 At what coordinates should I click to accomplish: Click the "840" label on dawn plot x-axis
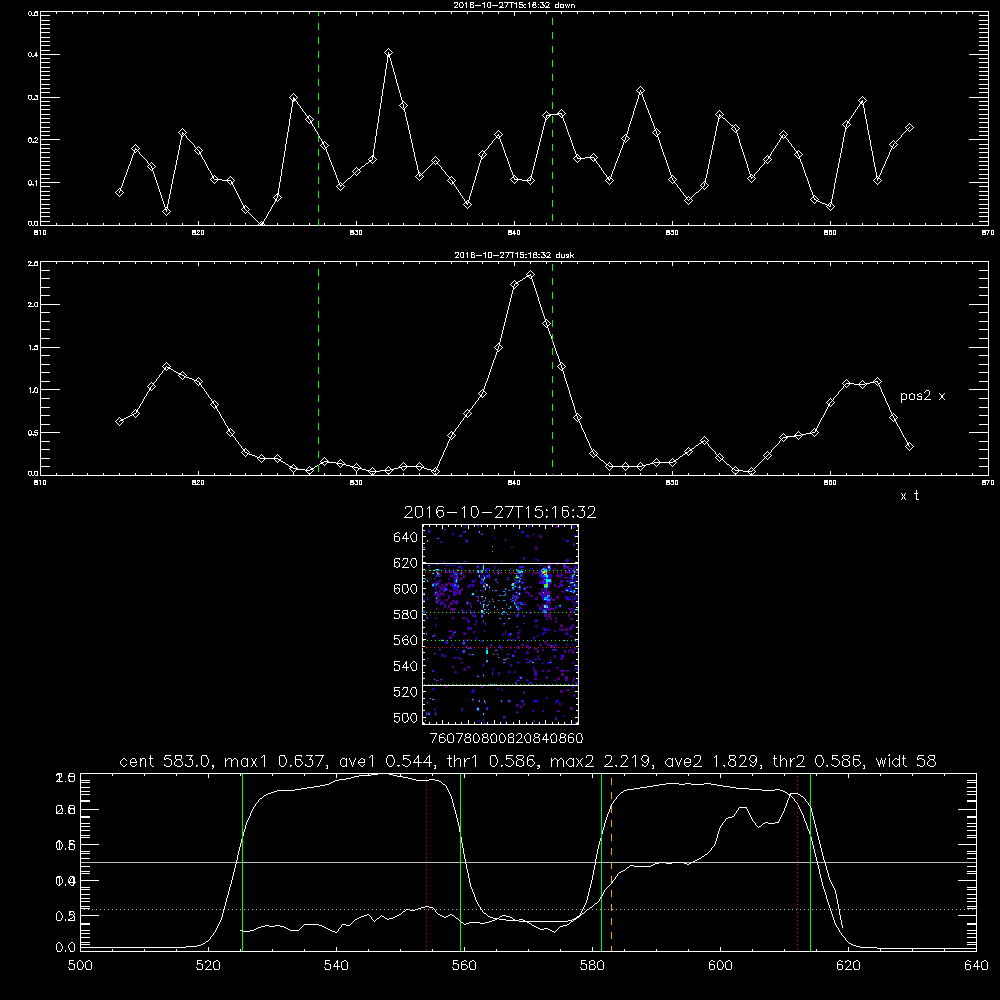click(x=514, y=233)
